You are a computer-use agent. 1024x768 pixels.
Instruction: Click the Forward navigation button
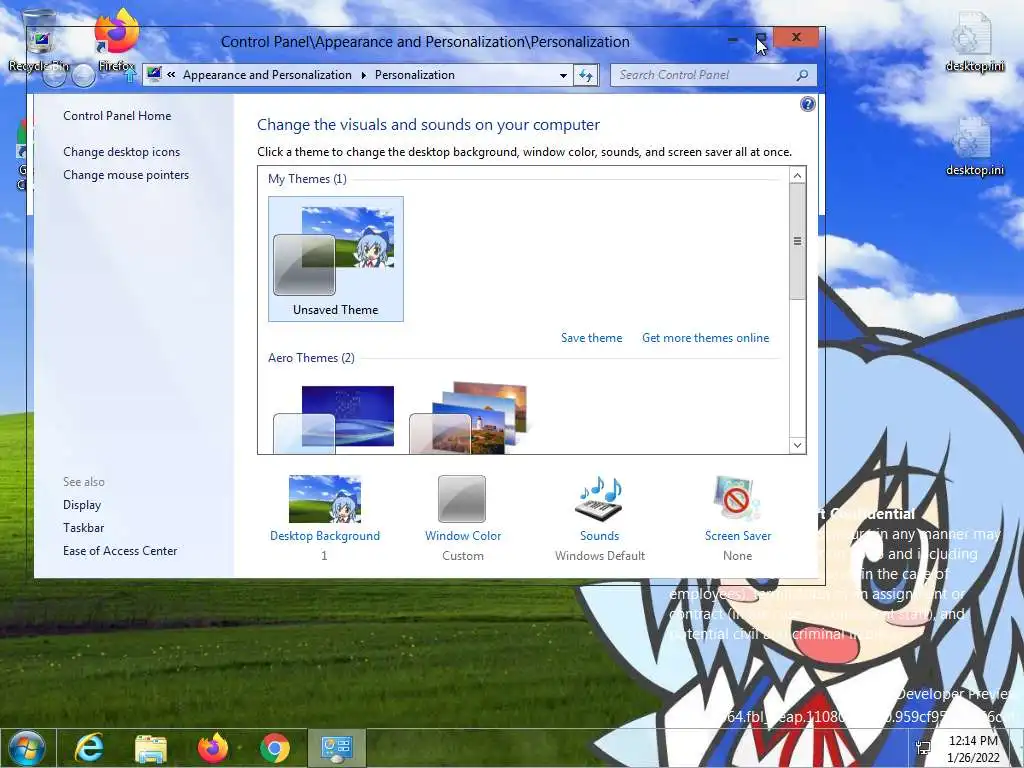[83, 76]
